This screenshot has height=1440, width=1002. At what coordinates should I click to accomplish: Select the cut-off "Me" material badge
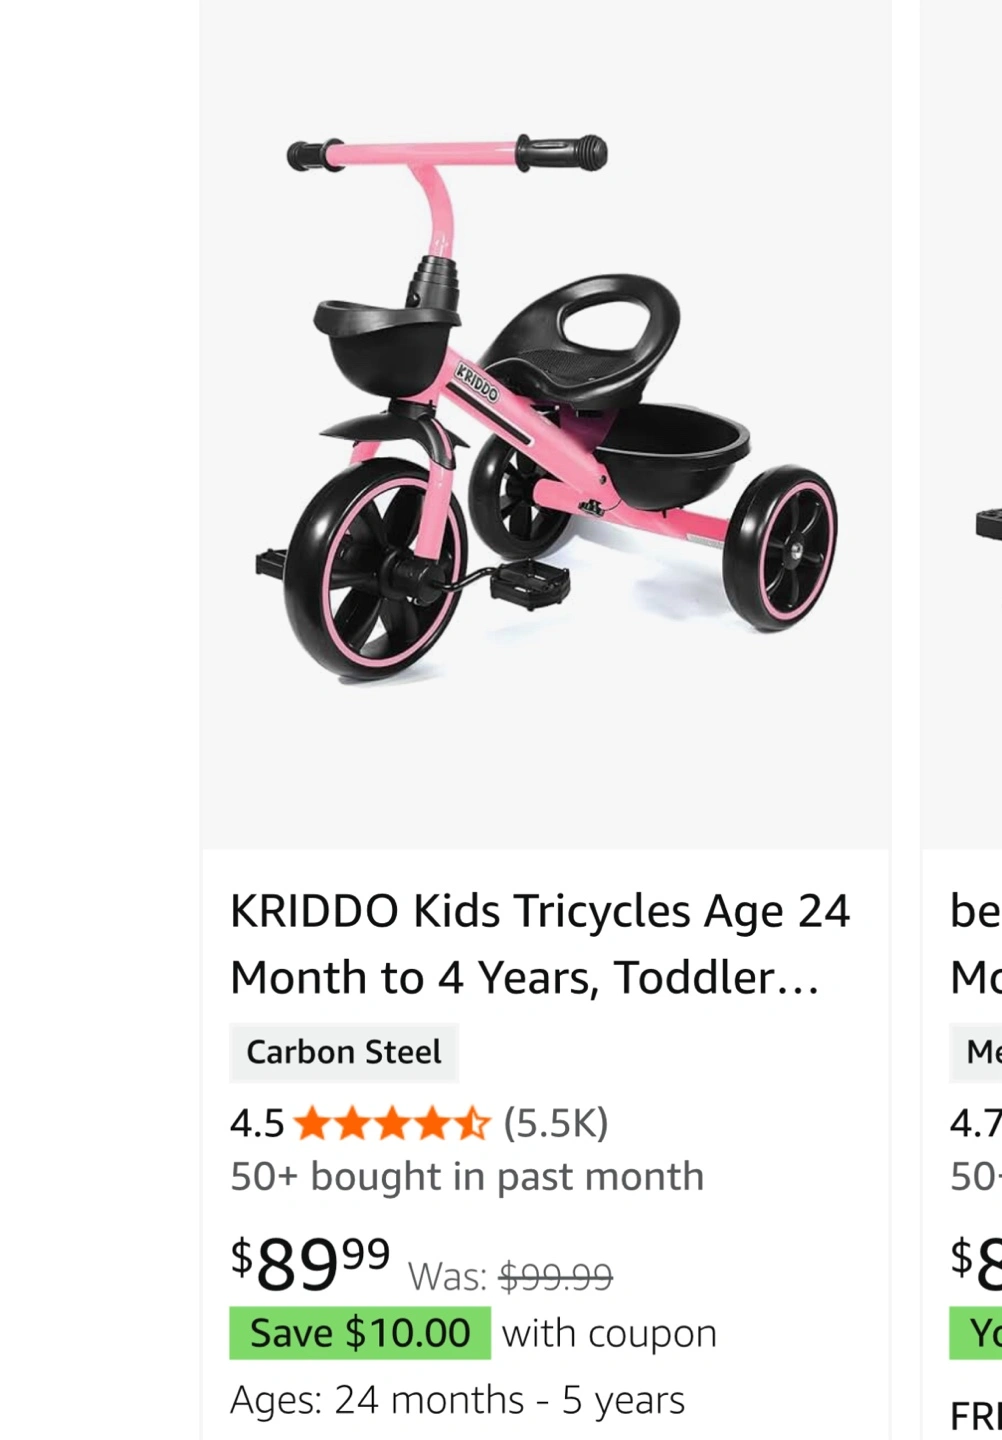click(976, 1052)
